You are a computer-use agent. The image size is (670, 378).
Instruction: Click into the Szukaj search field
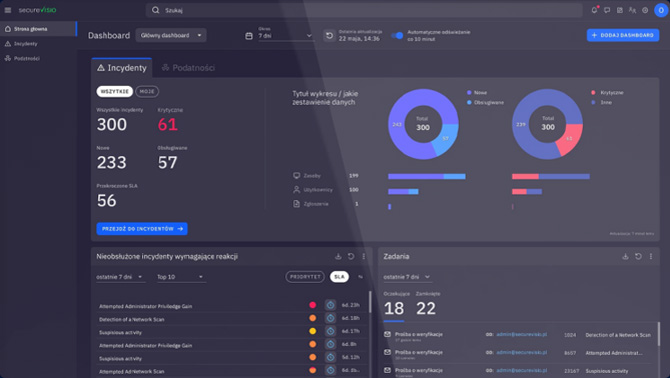(364, 10)
